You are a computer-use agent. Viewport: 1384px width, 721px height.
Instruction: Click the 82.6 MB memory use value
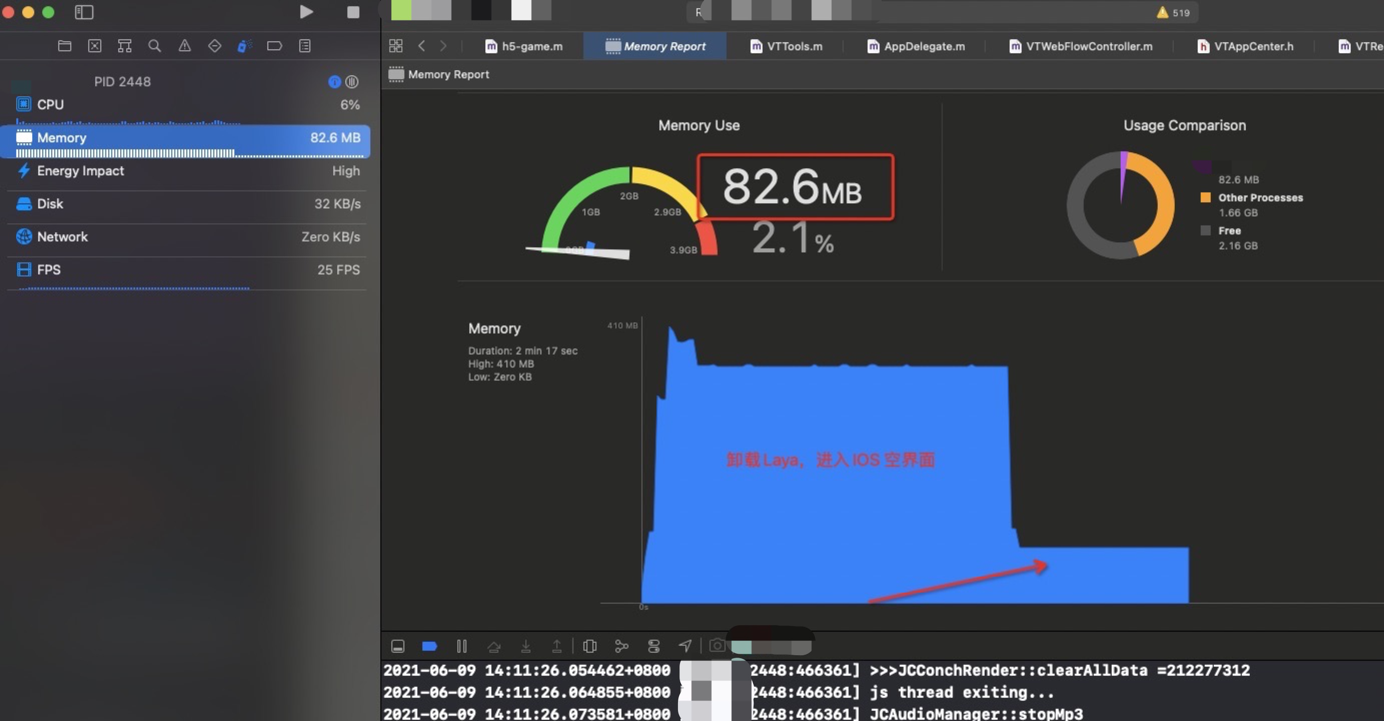coord(792,187)
